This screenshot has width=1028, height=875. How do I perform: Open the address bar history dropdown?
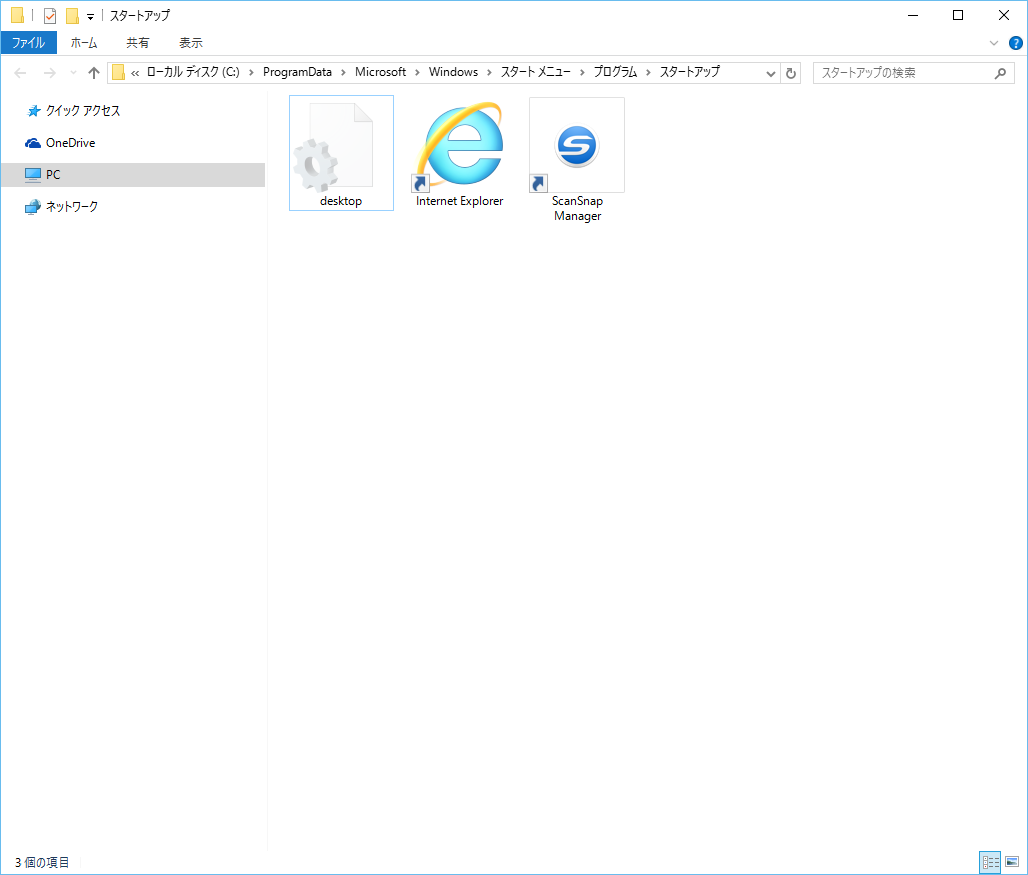[x=769, y=72]
